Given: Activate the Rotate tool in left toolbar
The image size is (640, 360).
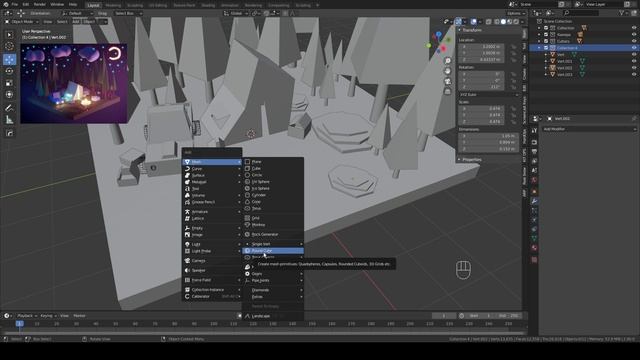Looking at the screenshot, I should pos(9,71).
